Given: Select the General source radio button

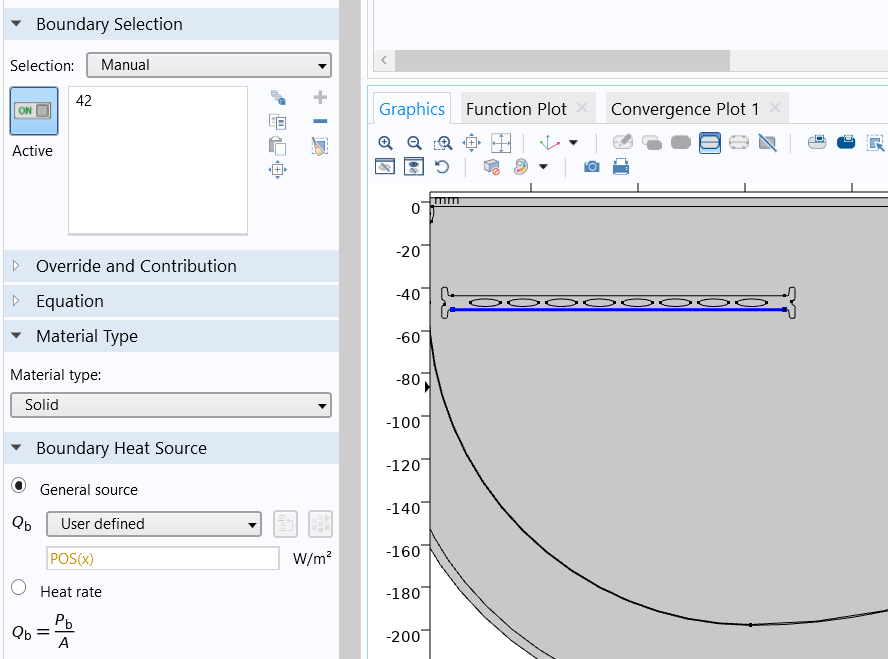Looking at the screenshot, I should pyautogui.click(x=19, y=486).
